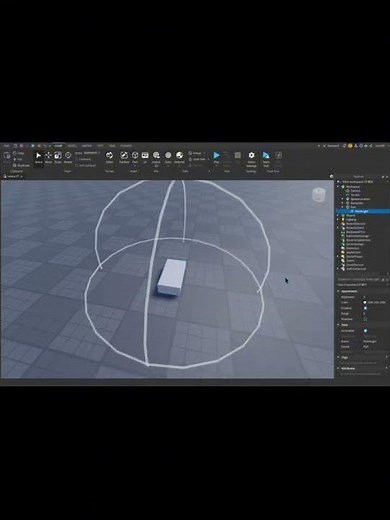Click the view orientation cube

pos(319,195)
